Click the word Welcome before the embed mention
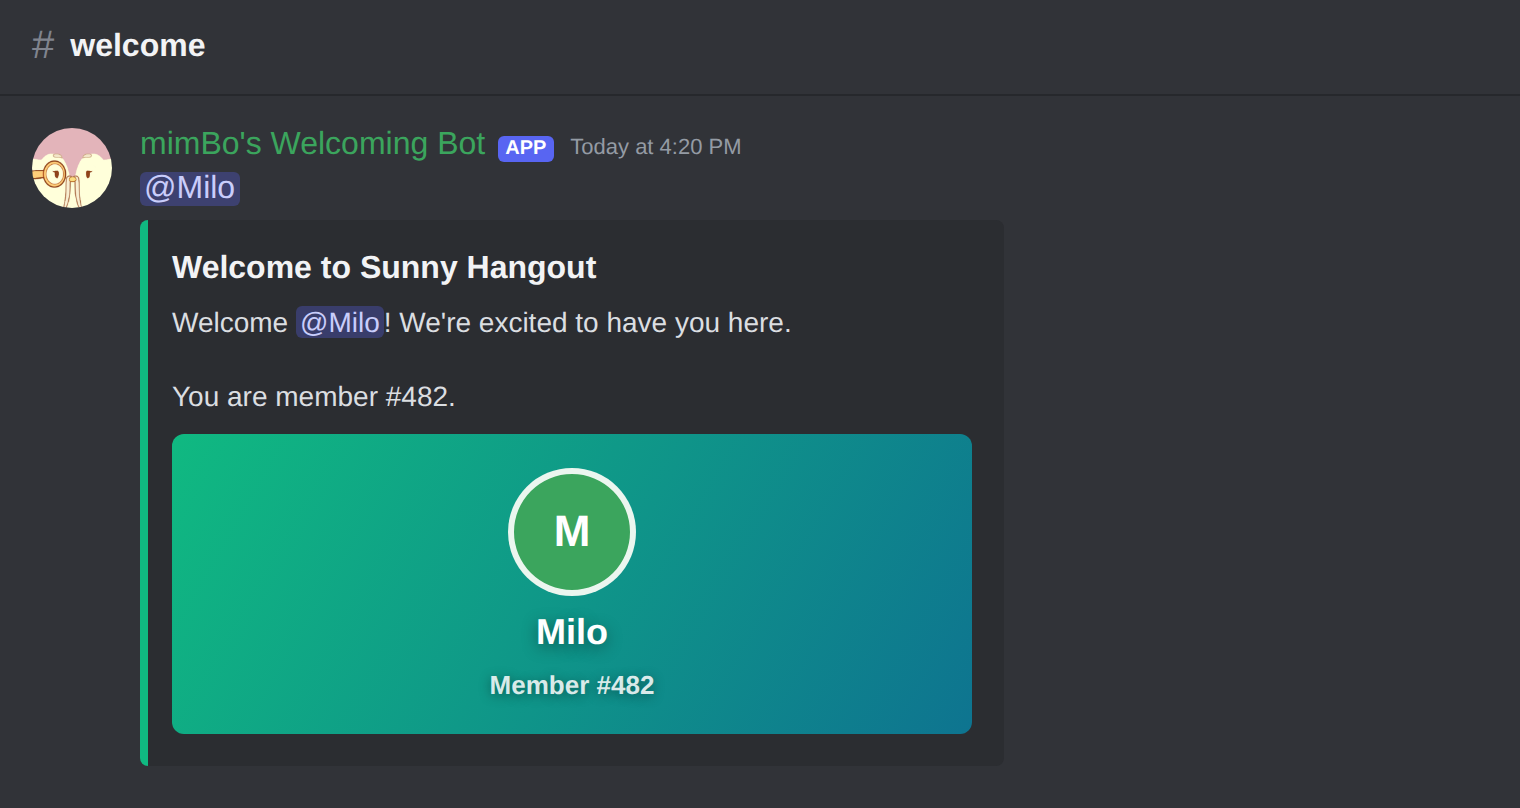 click(230, 322)
